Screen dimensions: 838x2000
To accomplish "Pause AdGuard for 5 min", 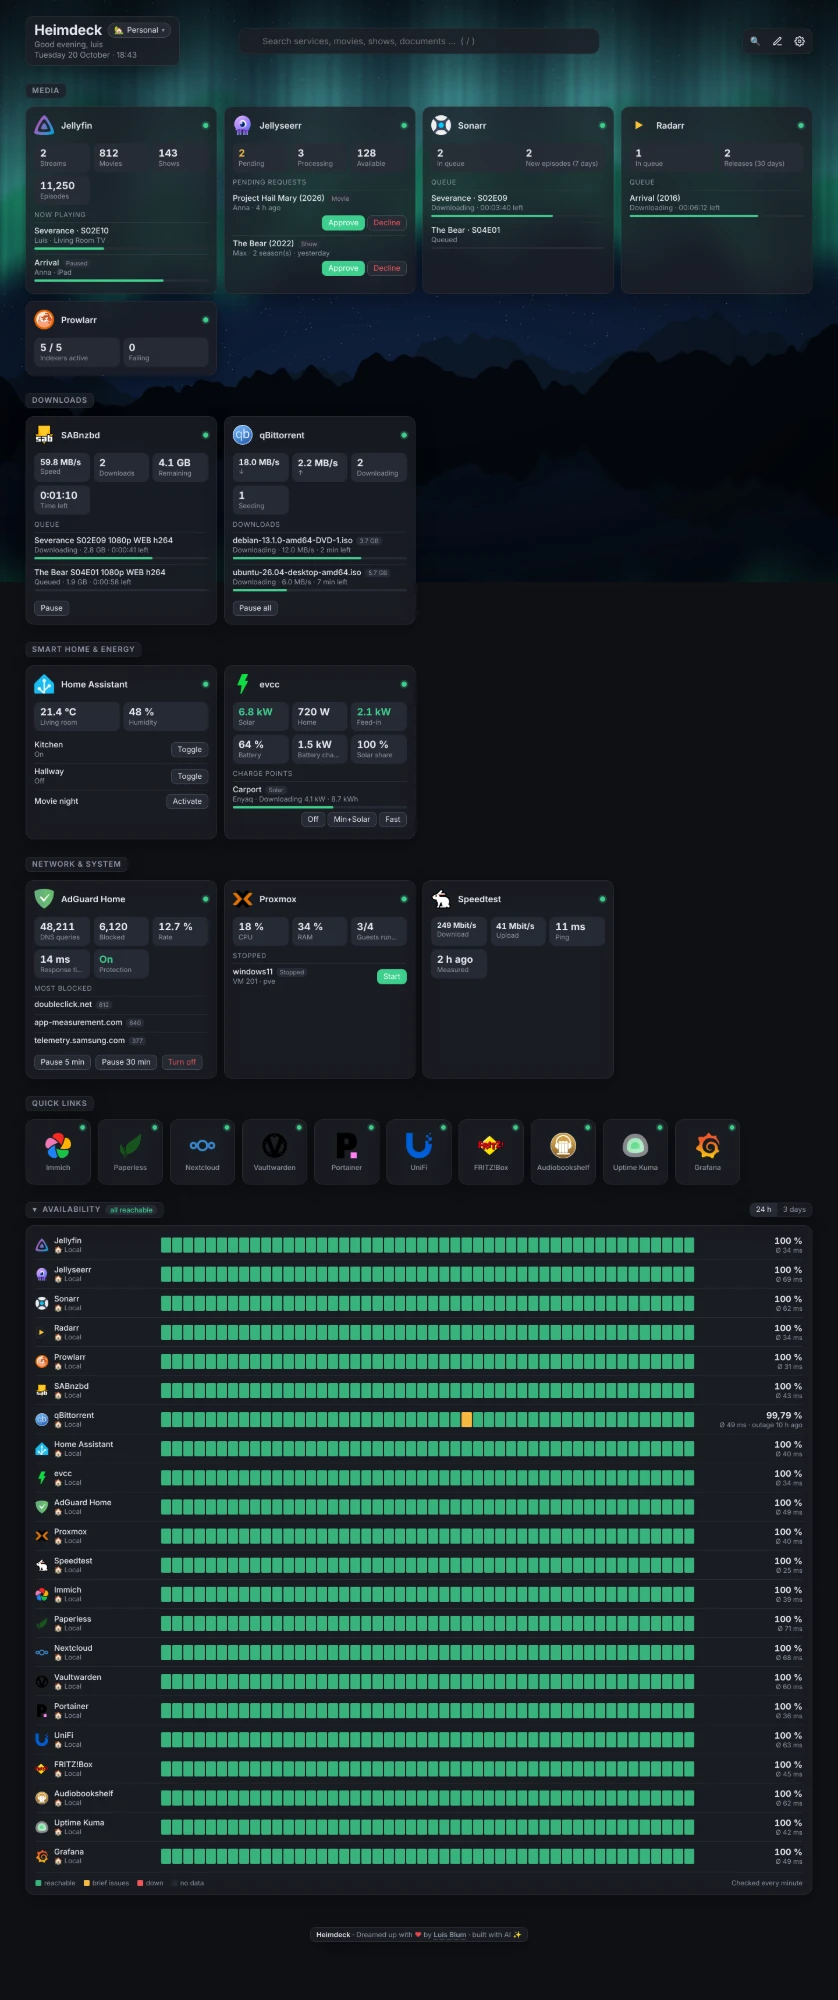I will click(x=62, y=1062).
